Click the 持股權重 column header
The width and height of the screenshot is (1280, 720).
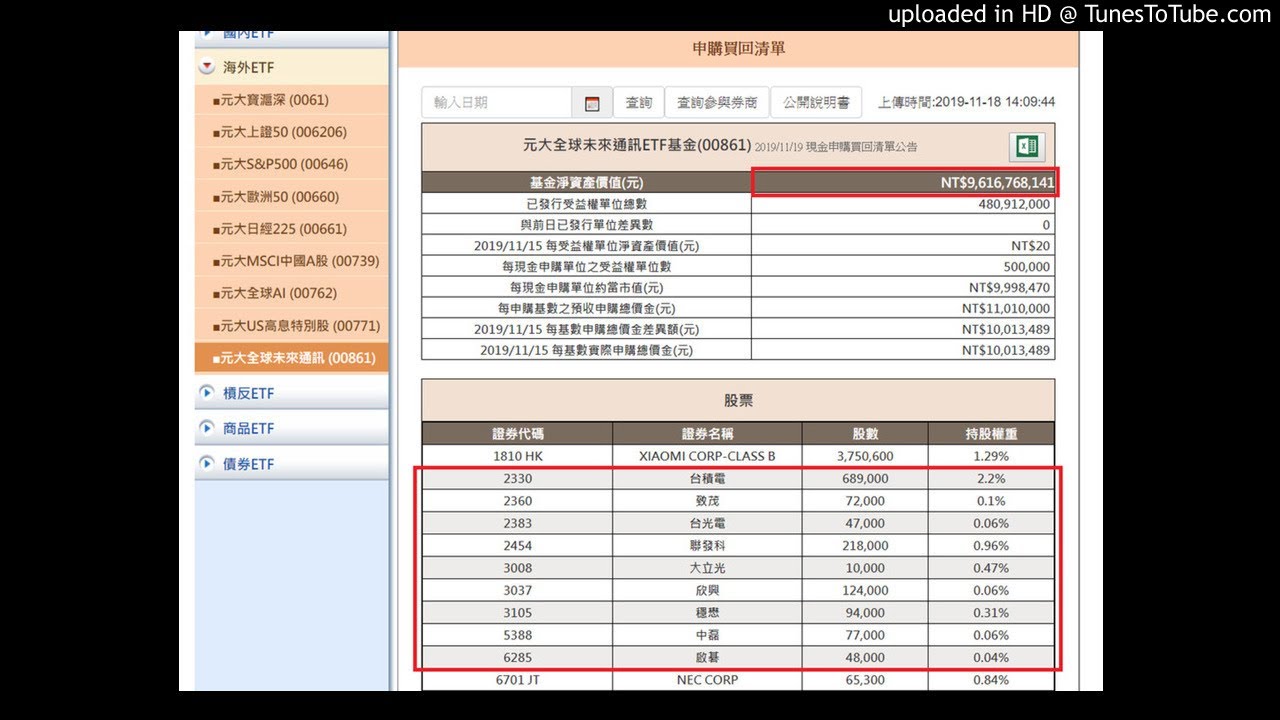991,434
